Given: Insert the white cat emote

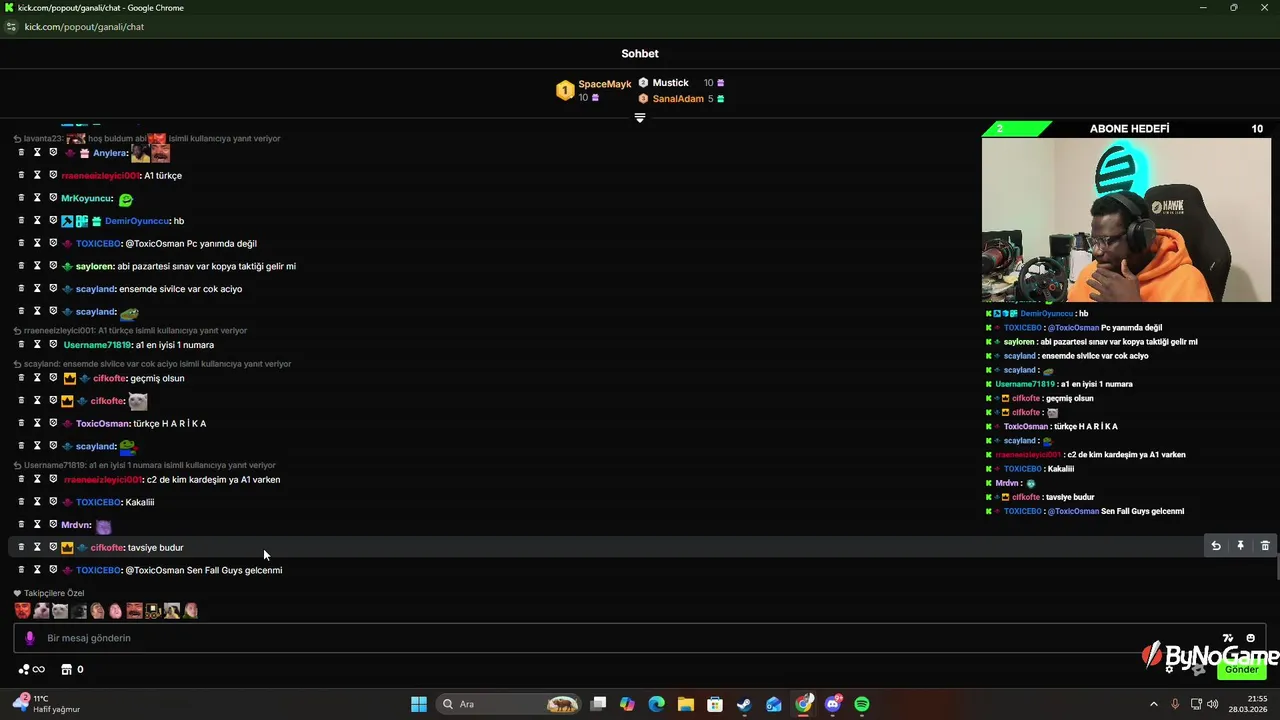Looking at the screenshot, I should click(60, 610).
